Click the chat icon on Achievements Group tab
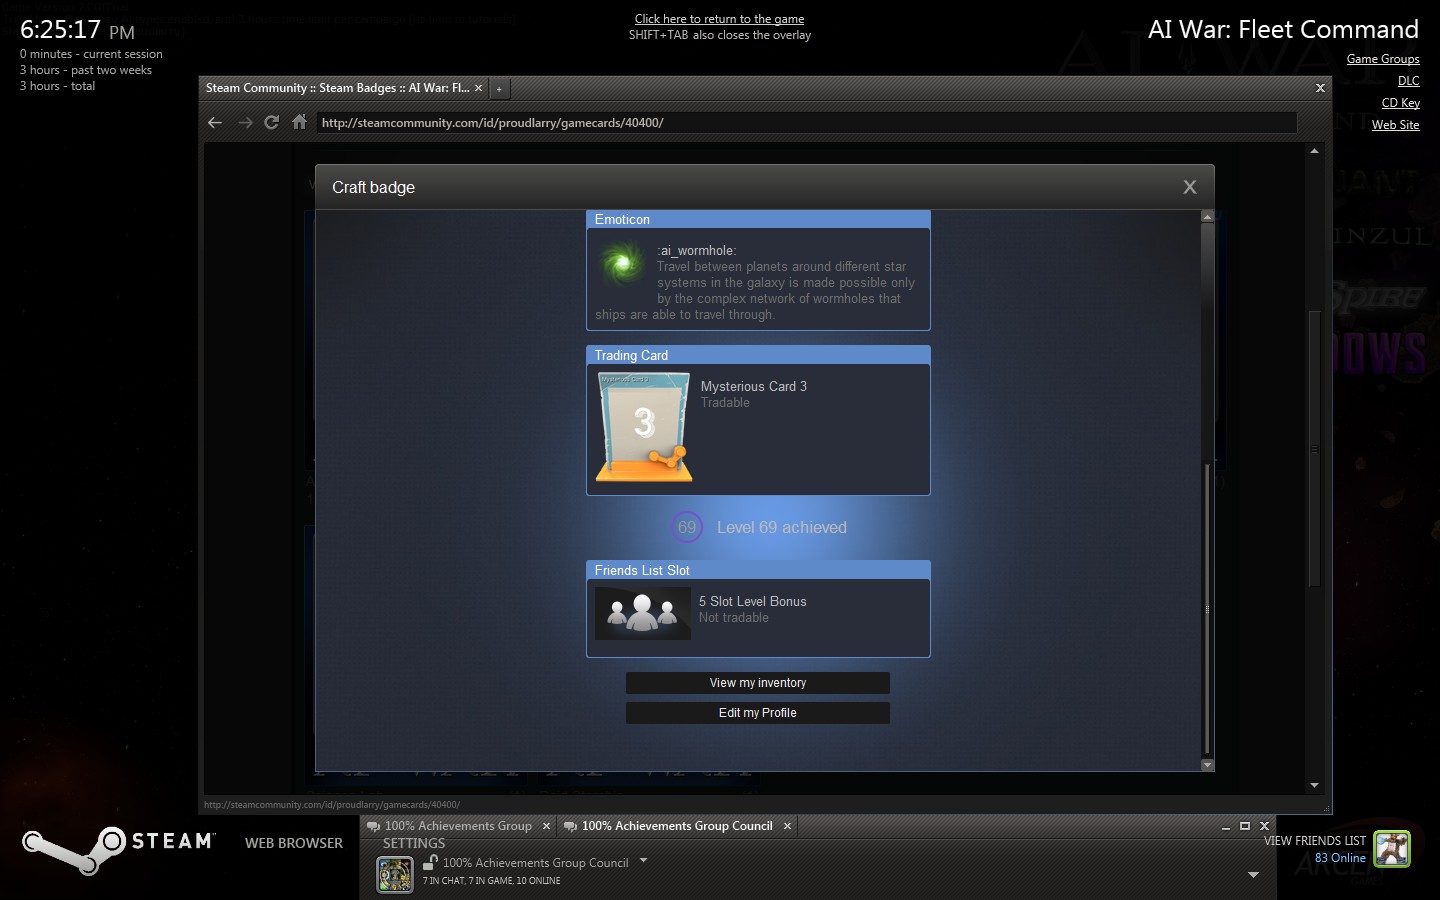 (373, 826)
